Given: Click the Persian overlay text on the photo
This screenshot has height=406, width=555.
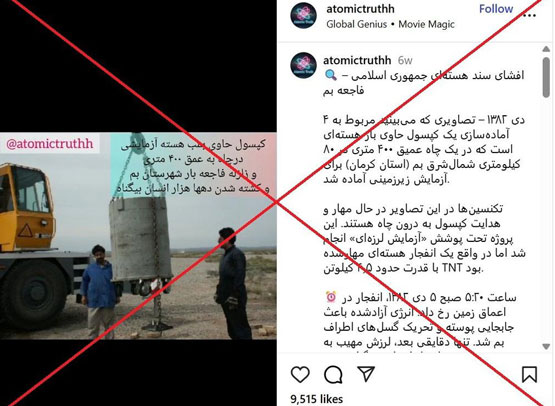Looking at the screenshot, I should pyautogui.click(x=194, y=167).
